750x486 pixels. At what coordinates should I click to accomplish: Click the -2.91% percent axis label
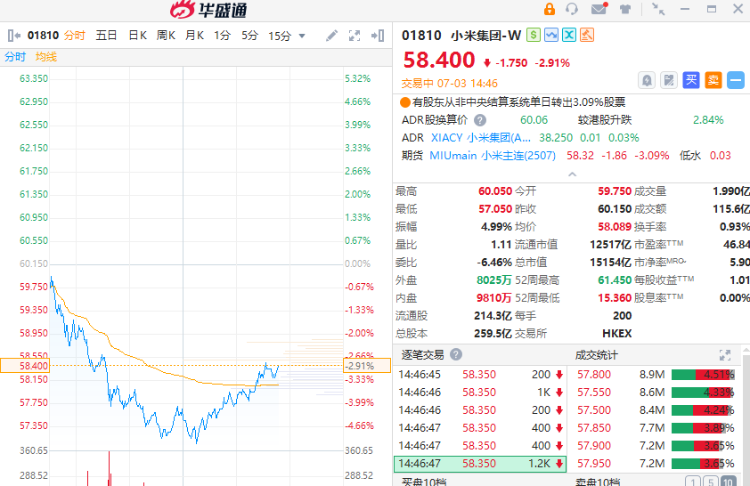[x=367, y=366]
